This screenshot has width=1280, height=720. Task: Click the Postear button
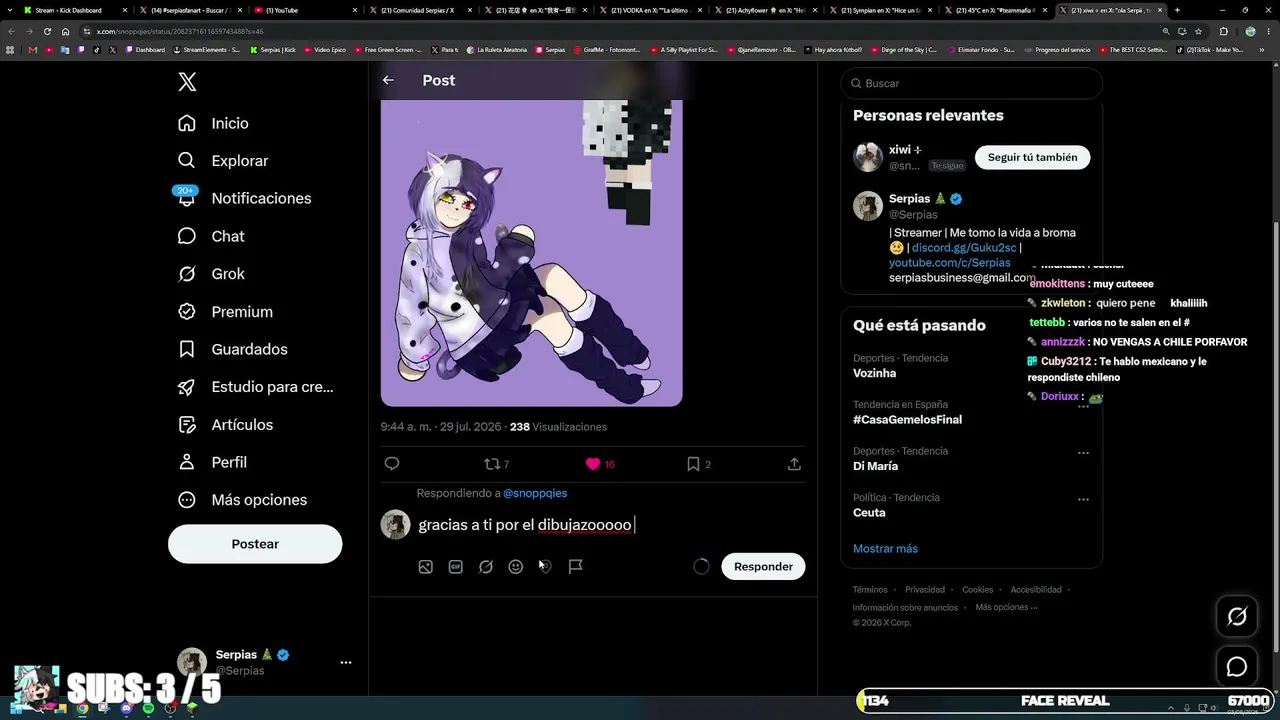pos(255,544)
